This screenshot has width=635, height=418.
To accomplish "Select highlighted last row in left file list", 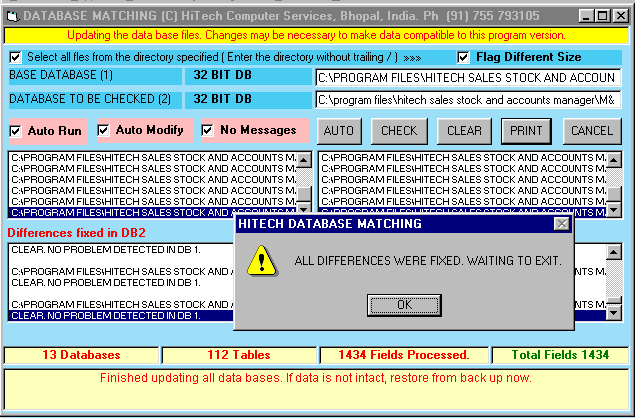I will (x=153, y=213).
